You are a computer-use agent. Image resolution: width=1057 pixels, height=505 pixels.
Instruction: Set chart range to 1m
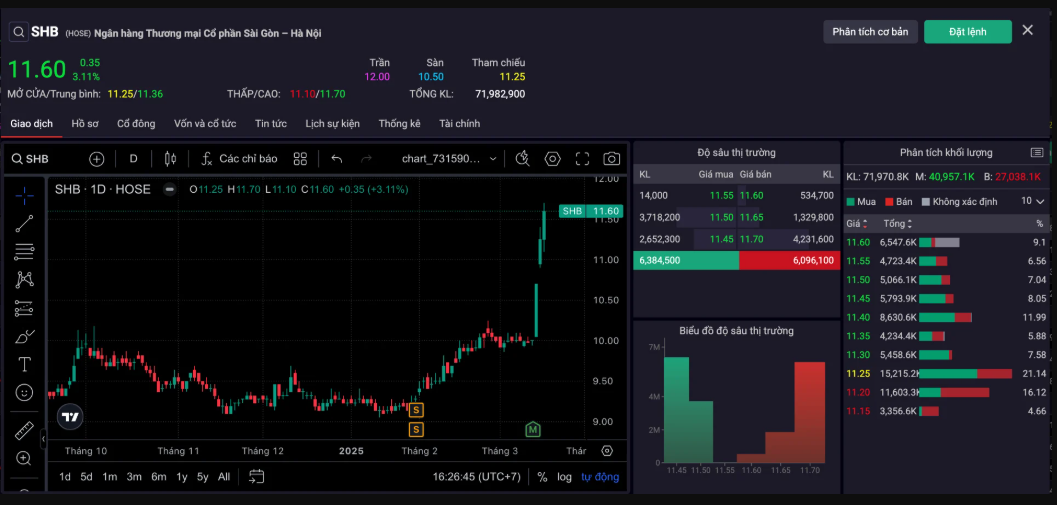tap(110, 477)
